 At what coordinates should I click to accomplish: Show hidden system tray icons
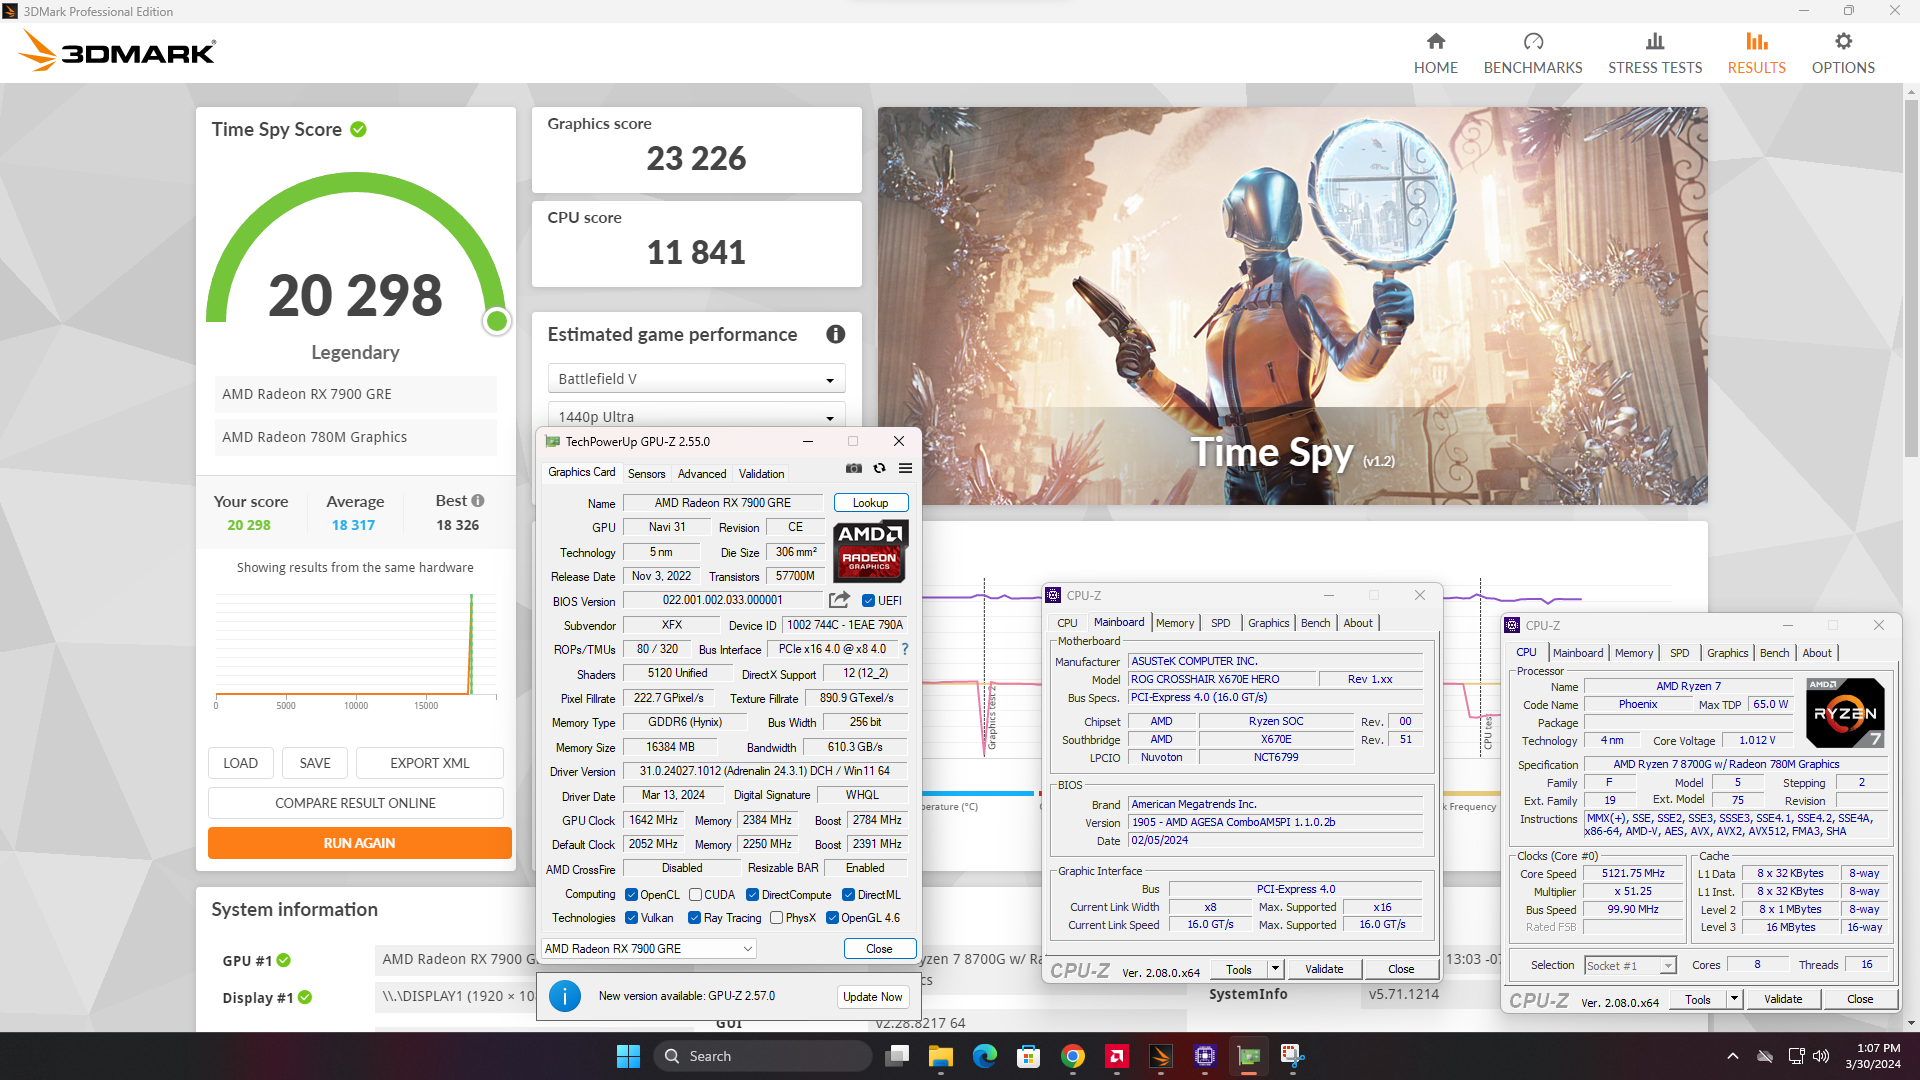pos(1732,1056)
